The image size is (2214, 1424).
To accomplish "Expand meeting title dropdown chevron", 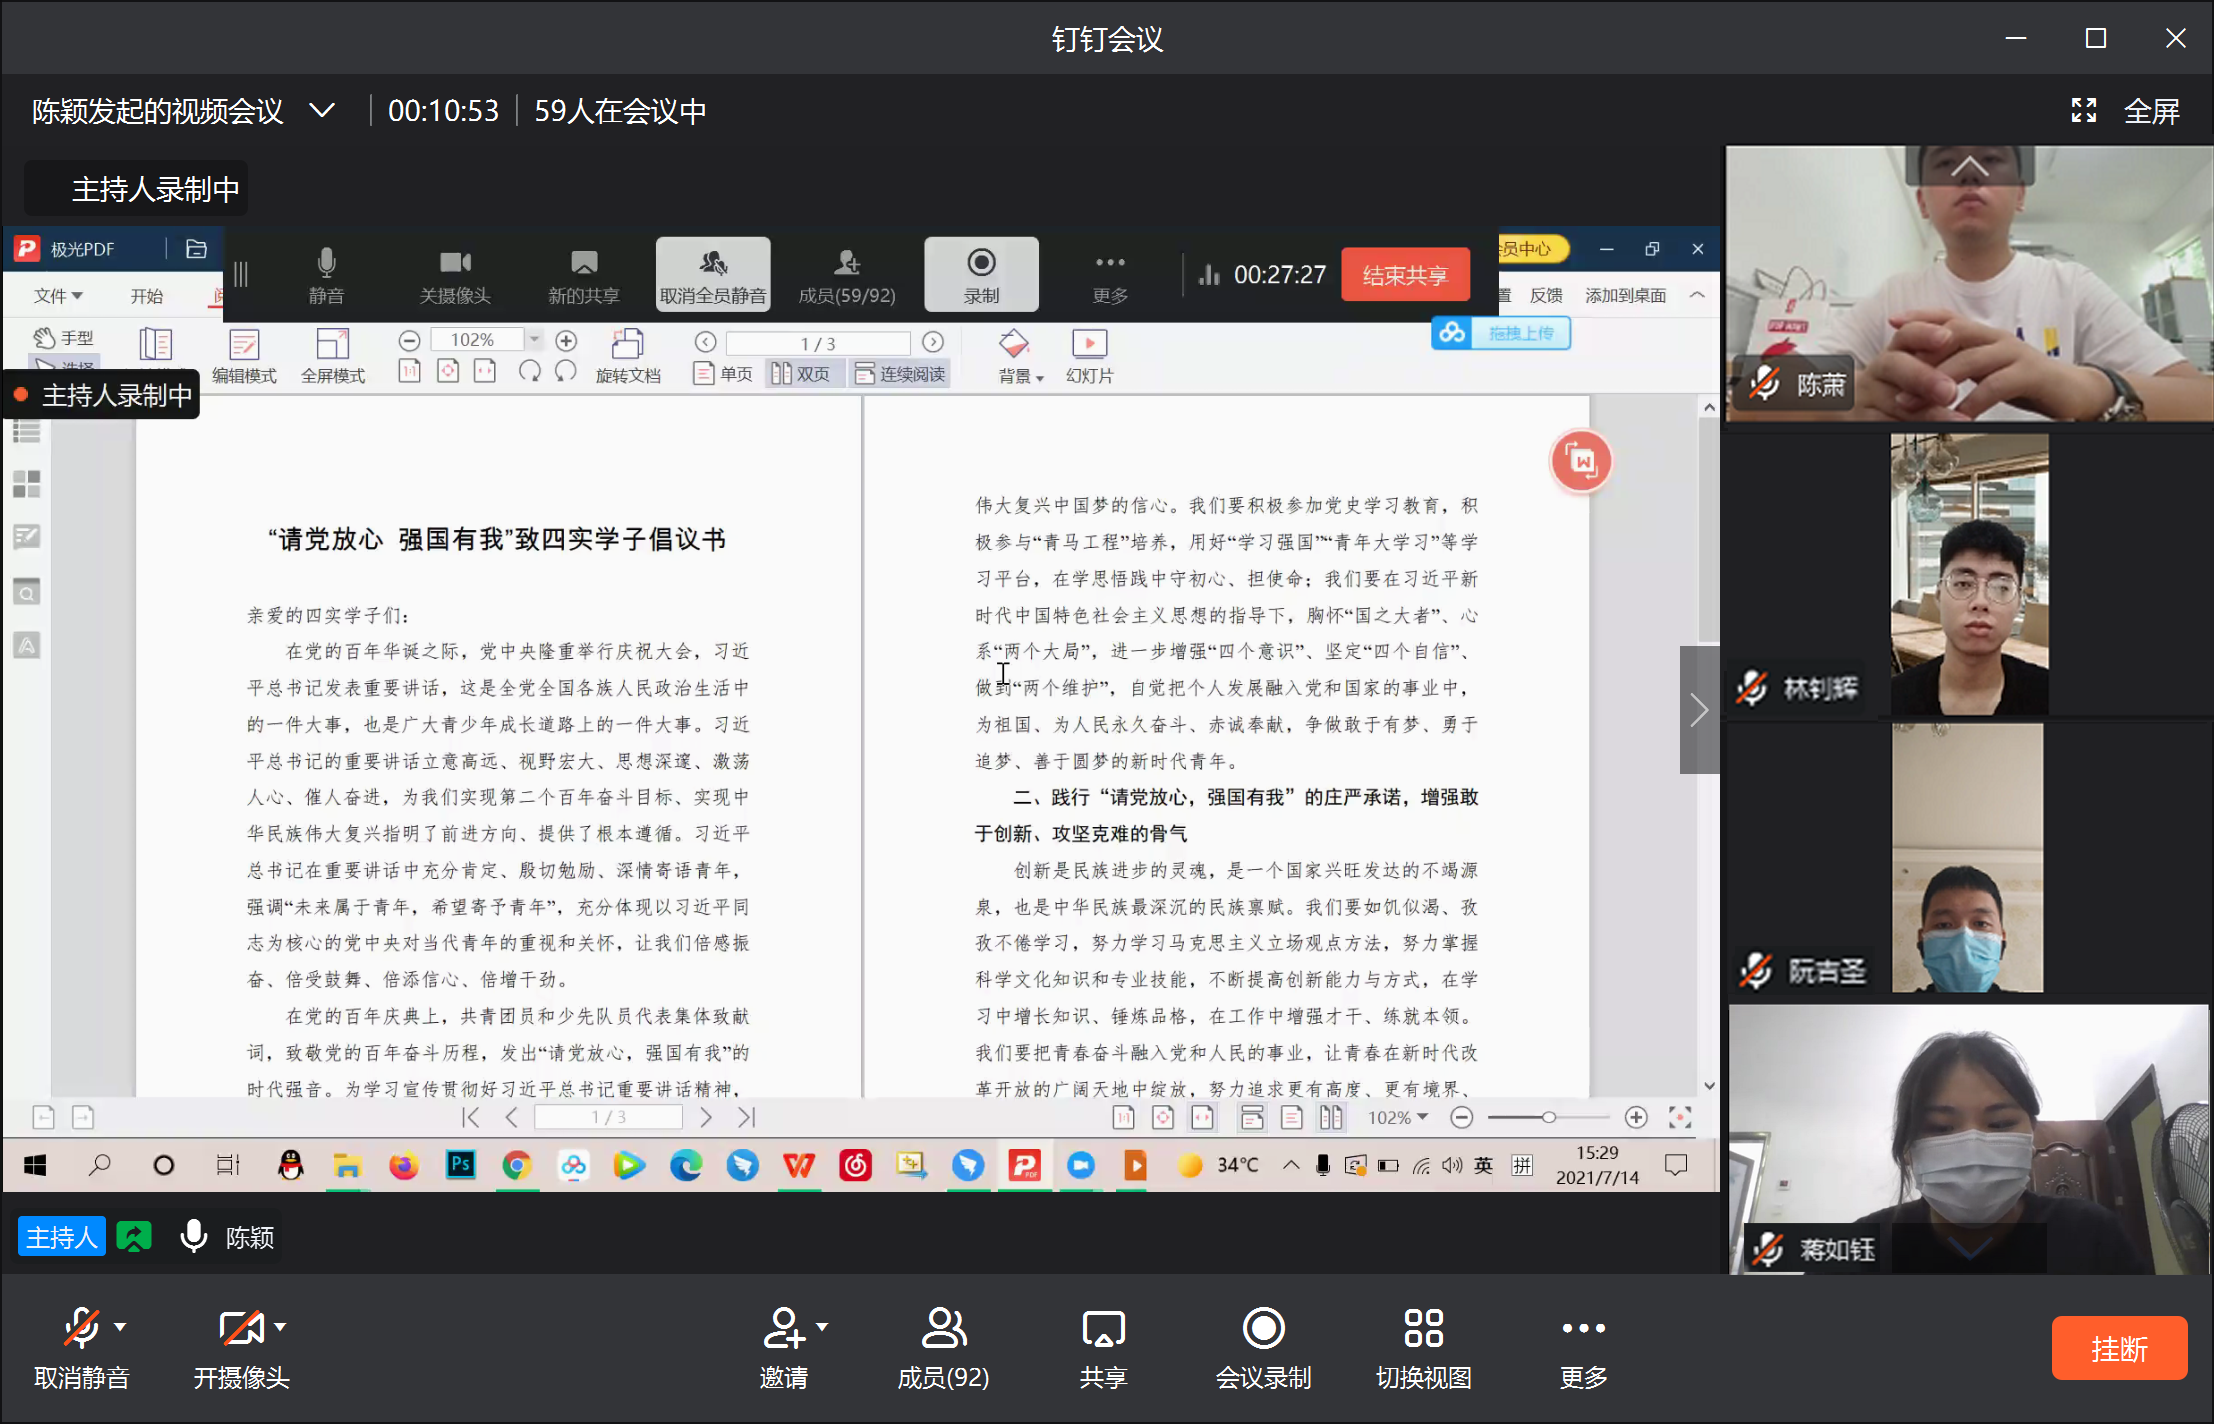I will click(322, 110).
